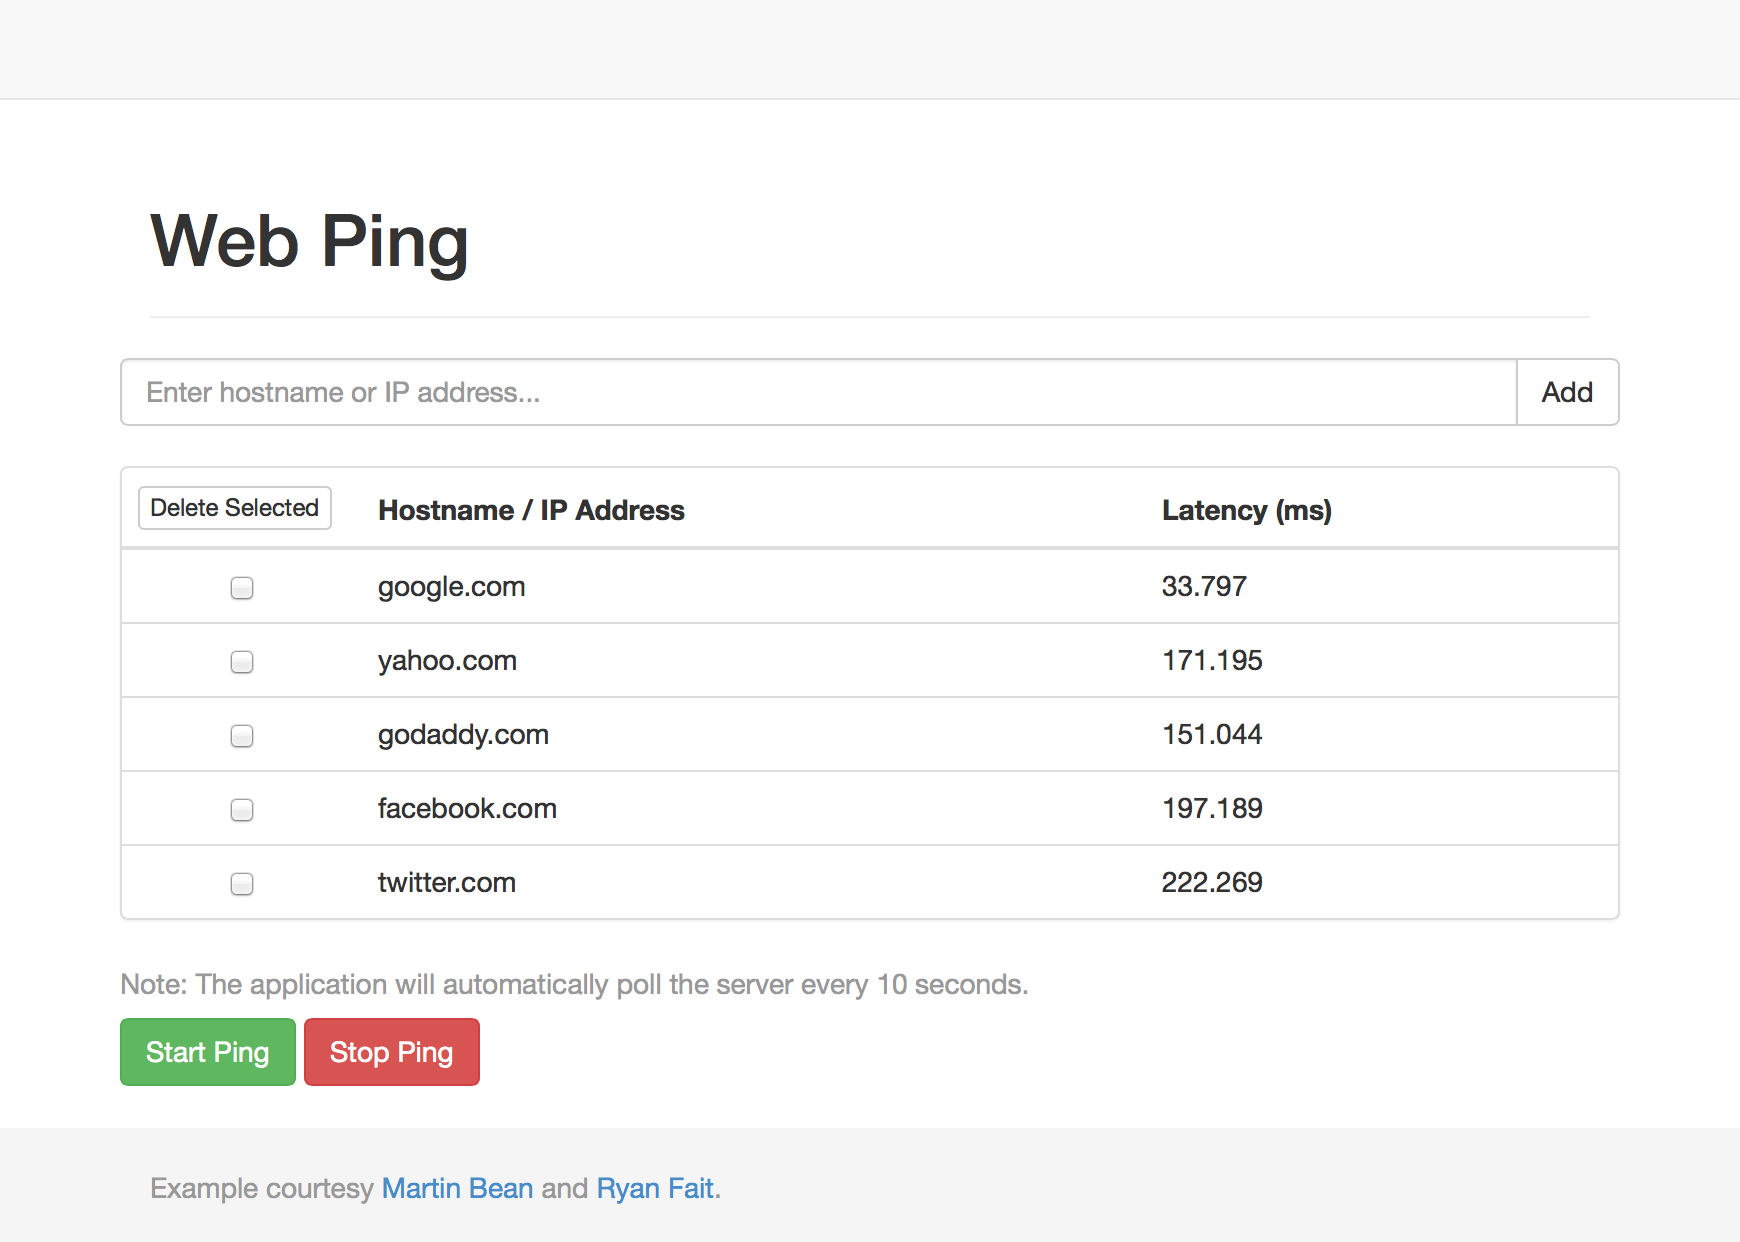The image size is (1740, 1242).
Task: Click the green Start Ping button
Action: (208, 1052)
